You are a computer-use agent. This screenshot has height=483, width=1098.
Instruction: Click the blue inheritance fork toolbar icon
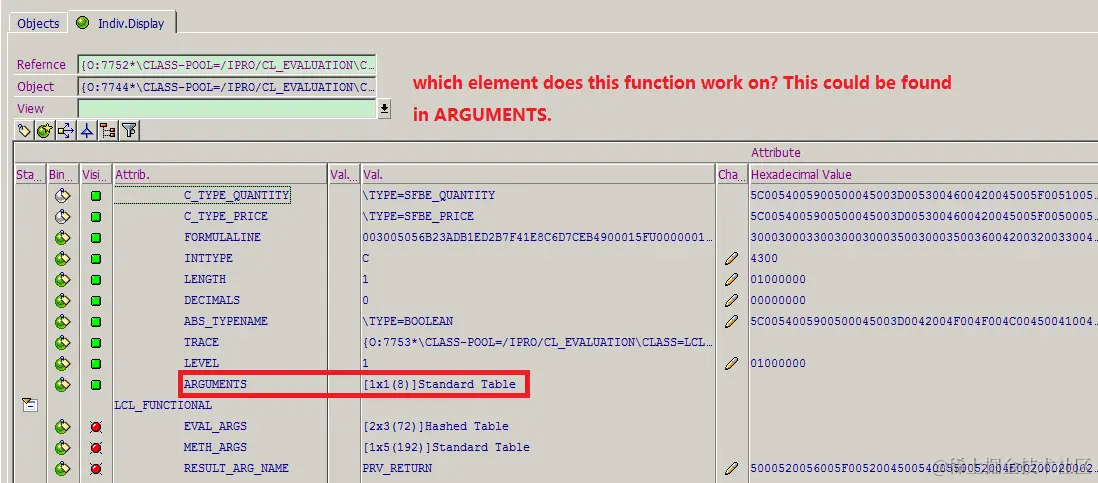pyautogui.click(x=87, y=130)
